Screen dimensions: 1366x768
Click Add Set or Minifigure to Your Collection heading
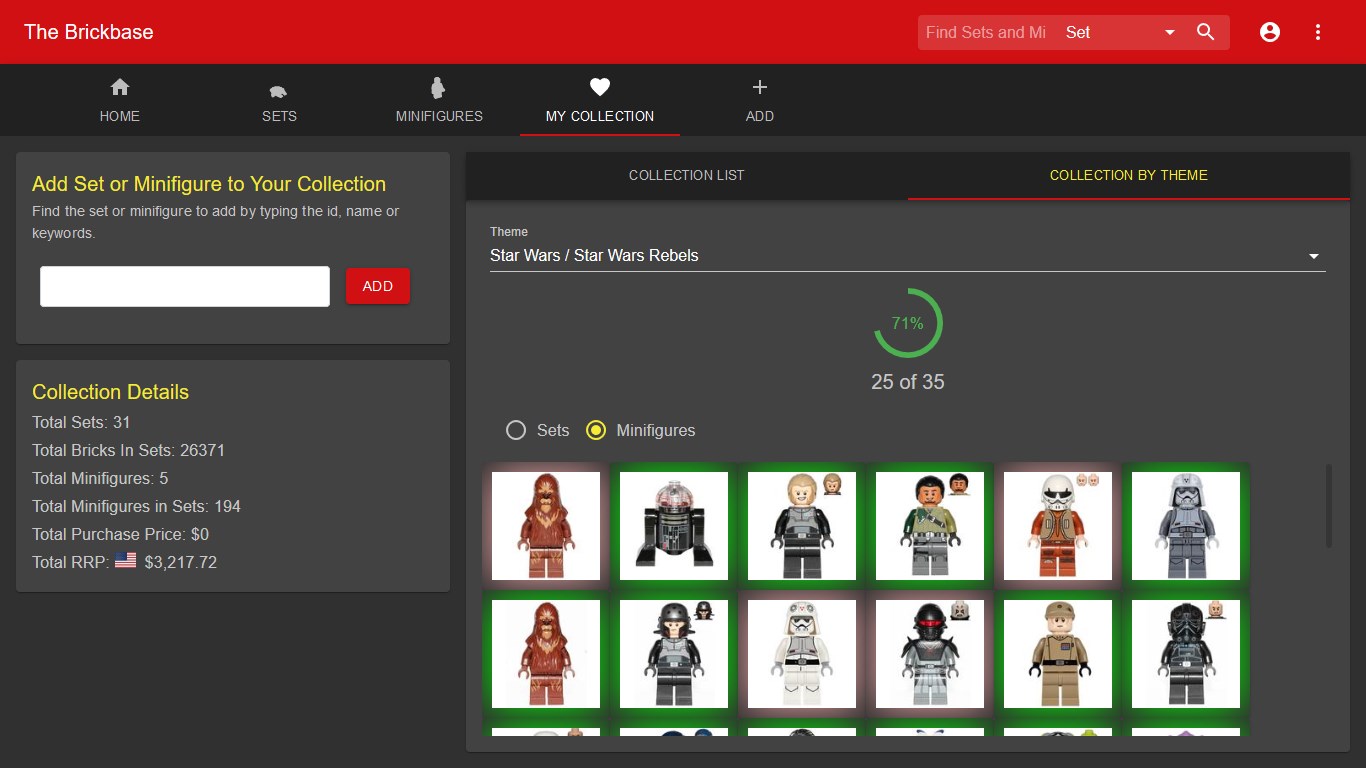pyautogui.click(x=209, y=184)
